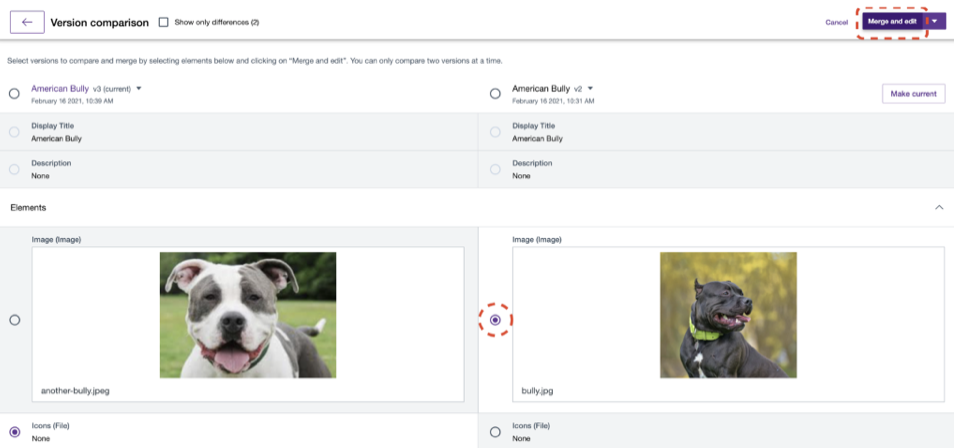
Task: Select the right Description radio button
Action: [495, 169]
